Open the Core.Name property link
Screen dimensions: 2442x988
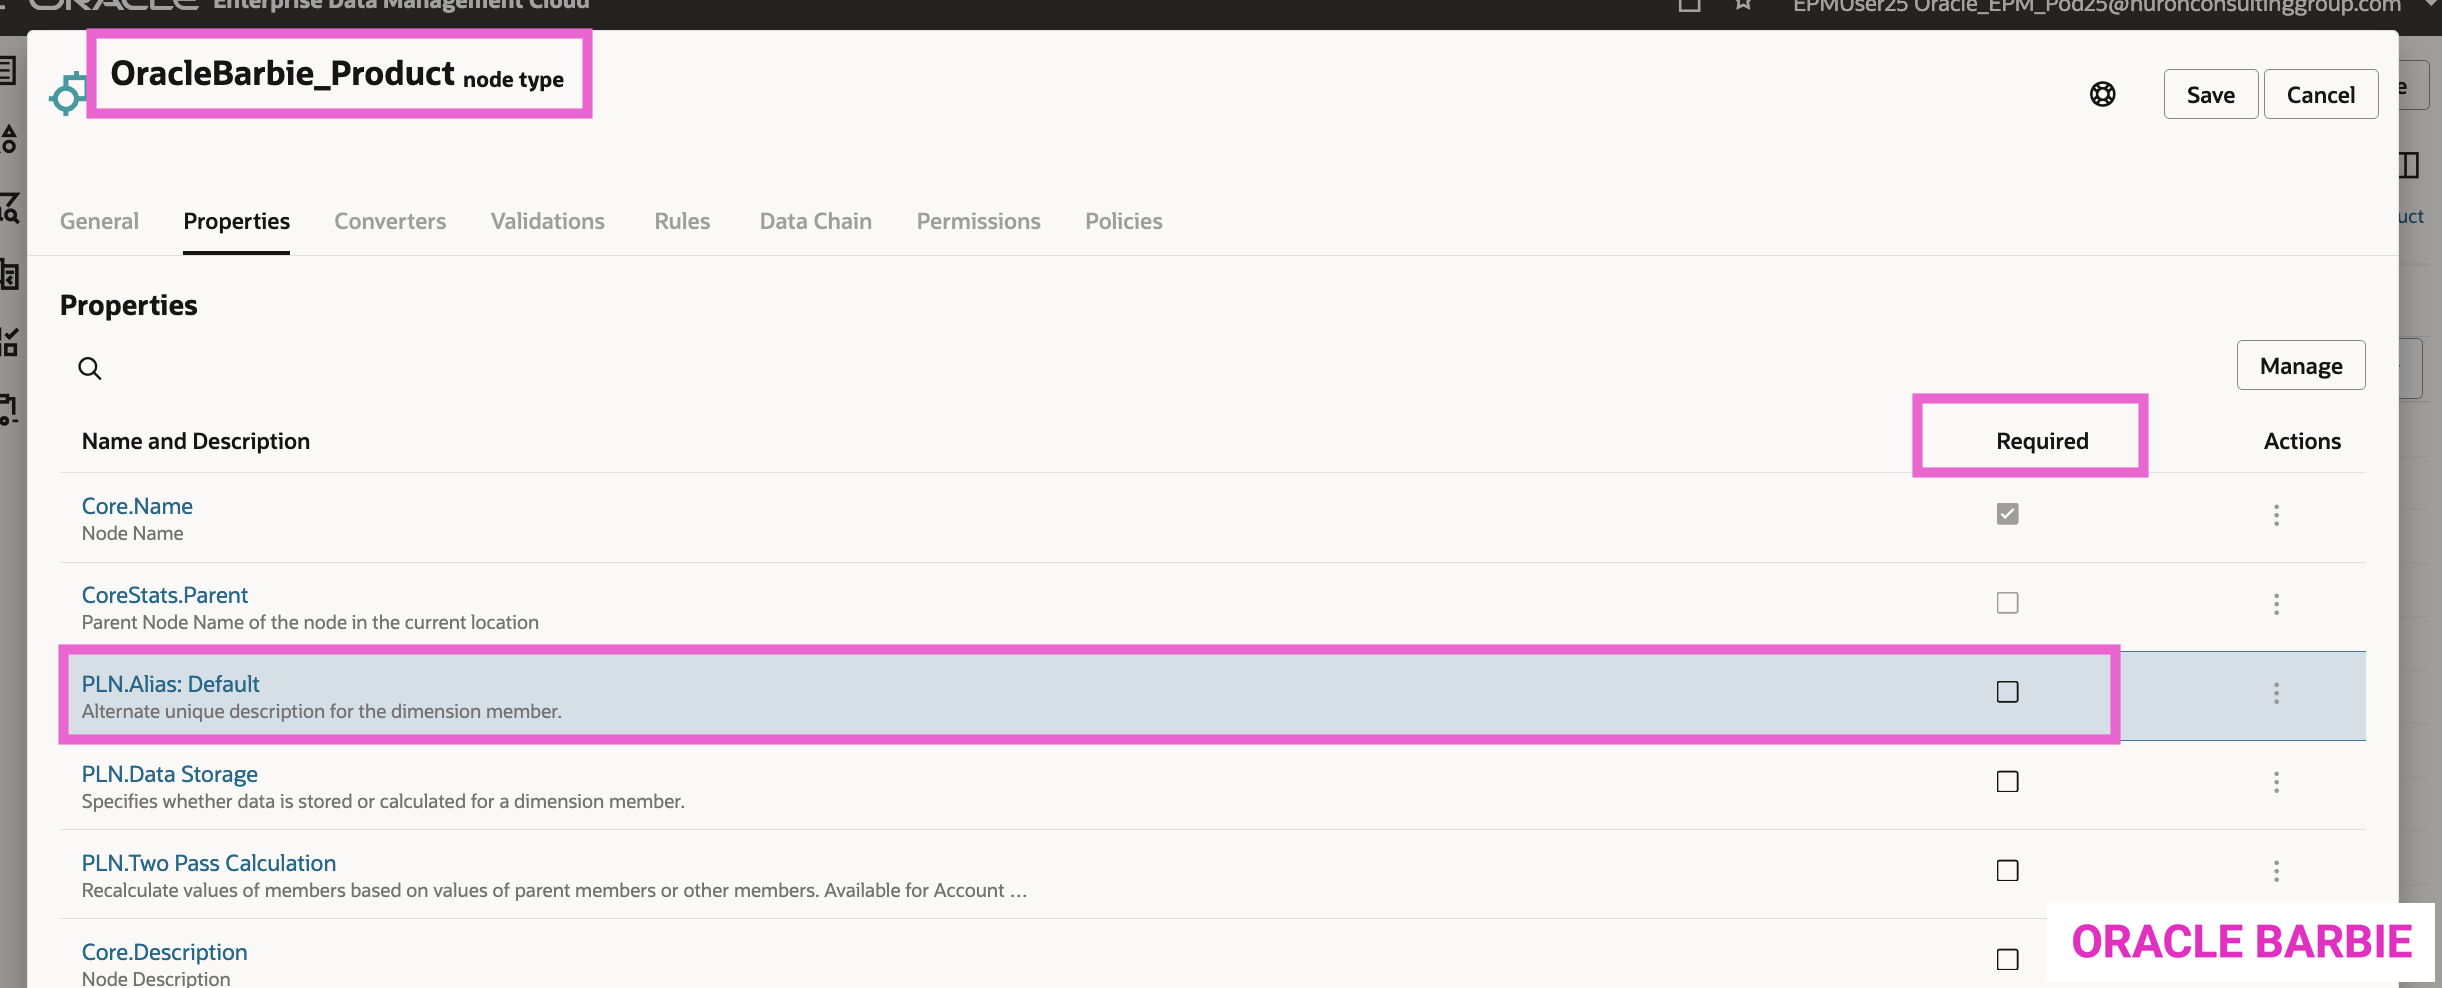coord(137,506)
